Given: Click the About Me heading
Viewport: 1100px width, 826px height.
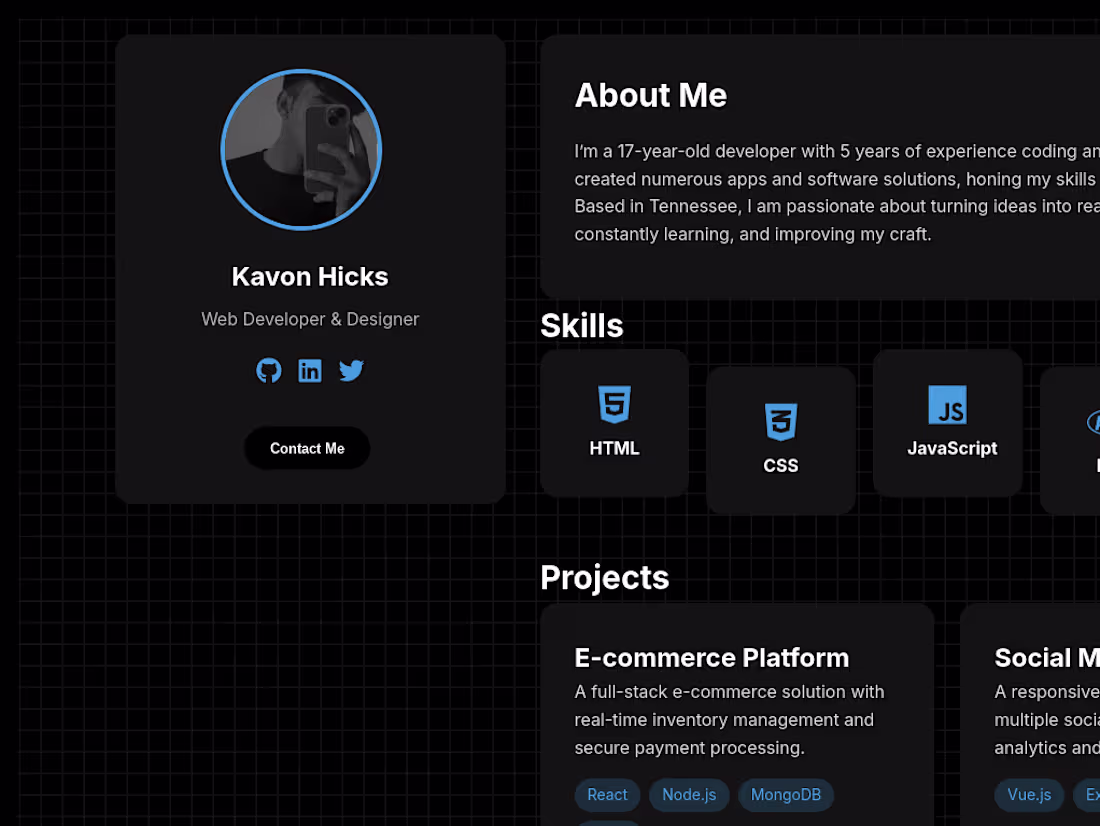Looking at the screenshot, I should pyautogui.click(x=651, y=95).
